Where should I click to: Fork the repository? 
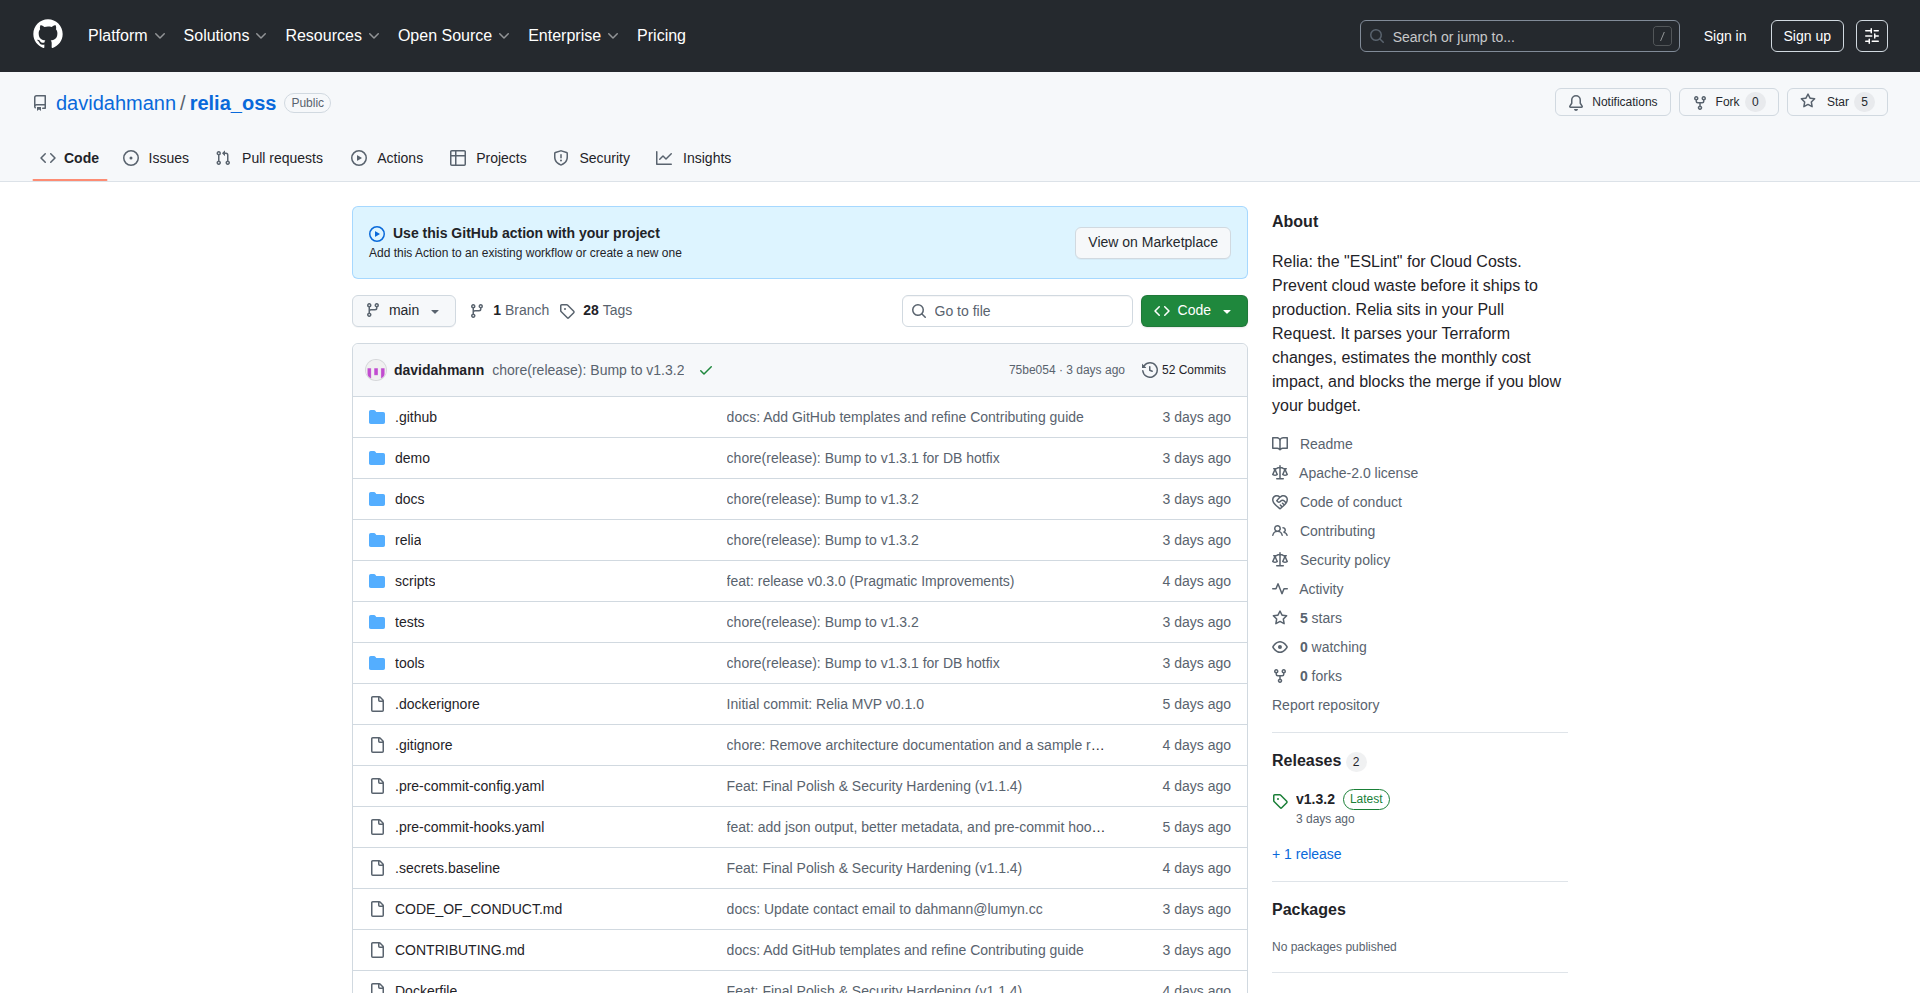1727,102
